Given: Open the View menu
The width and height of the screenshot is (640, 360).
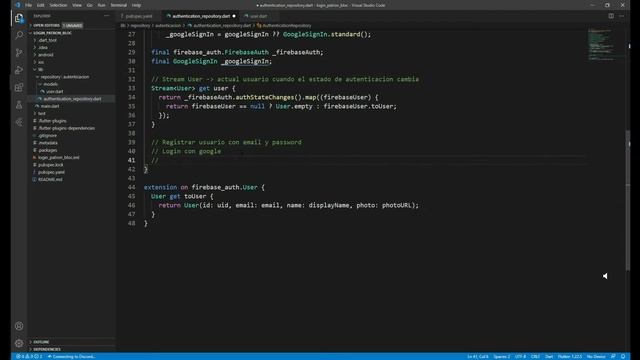Looking at the screenshot, I should pos(77,5).
